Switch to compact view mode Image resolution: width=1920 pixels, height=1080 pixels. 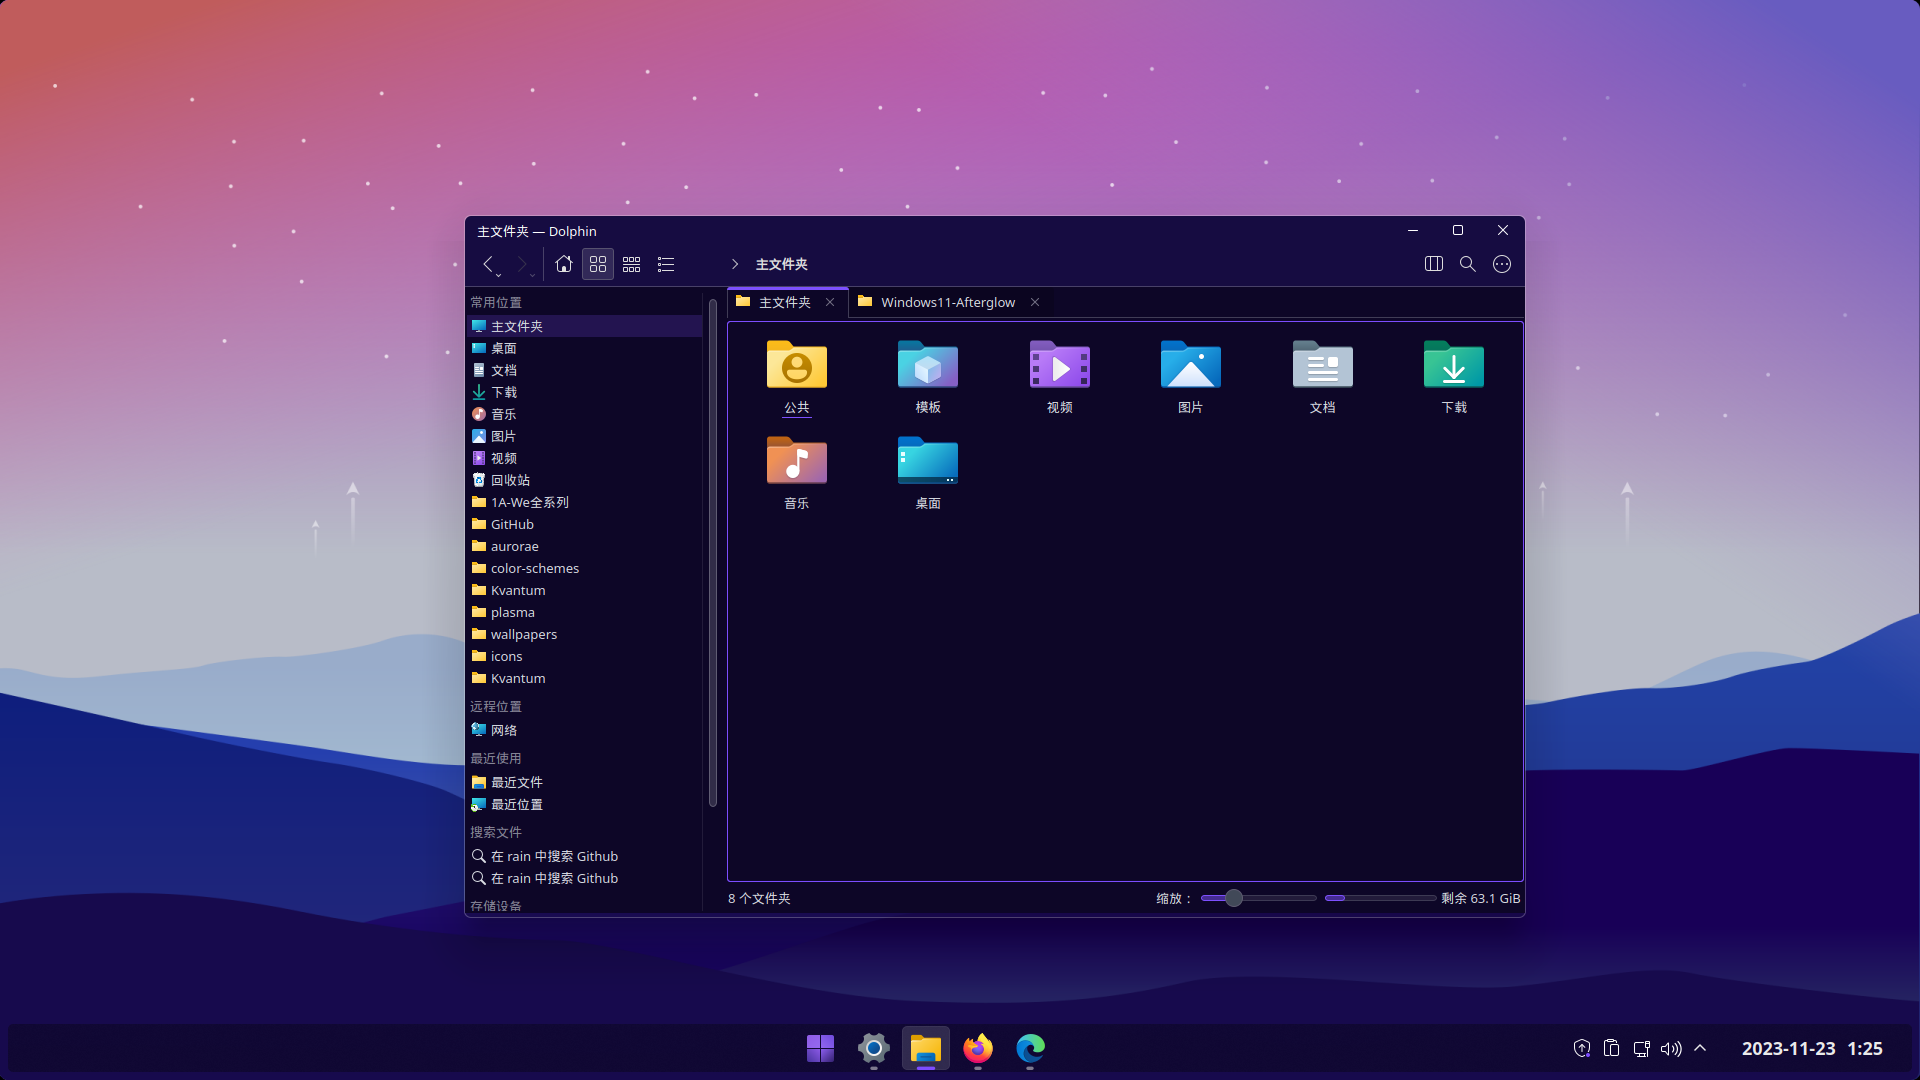[632, 264]
